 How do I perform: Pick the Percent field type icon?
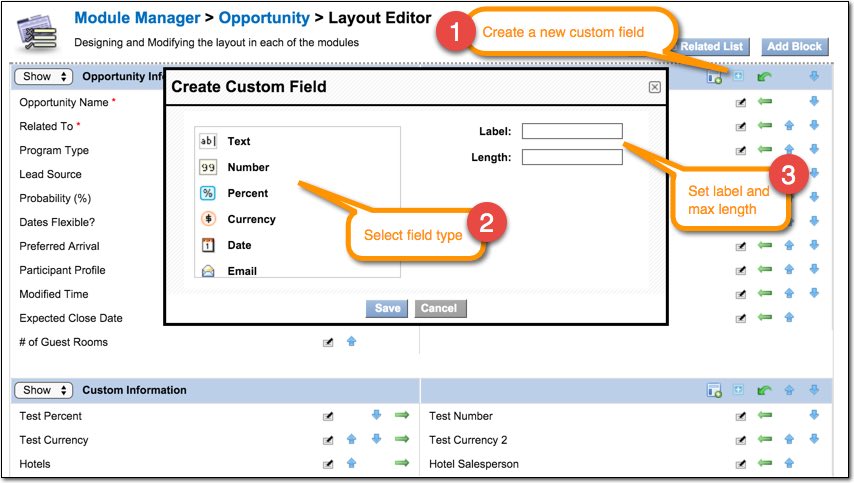[208, 193]
